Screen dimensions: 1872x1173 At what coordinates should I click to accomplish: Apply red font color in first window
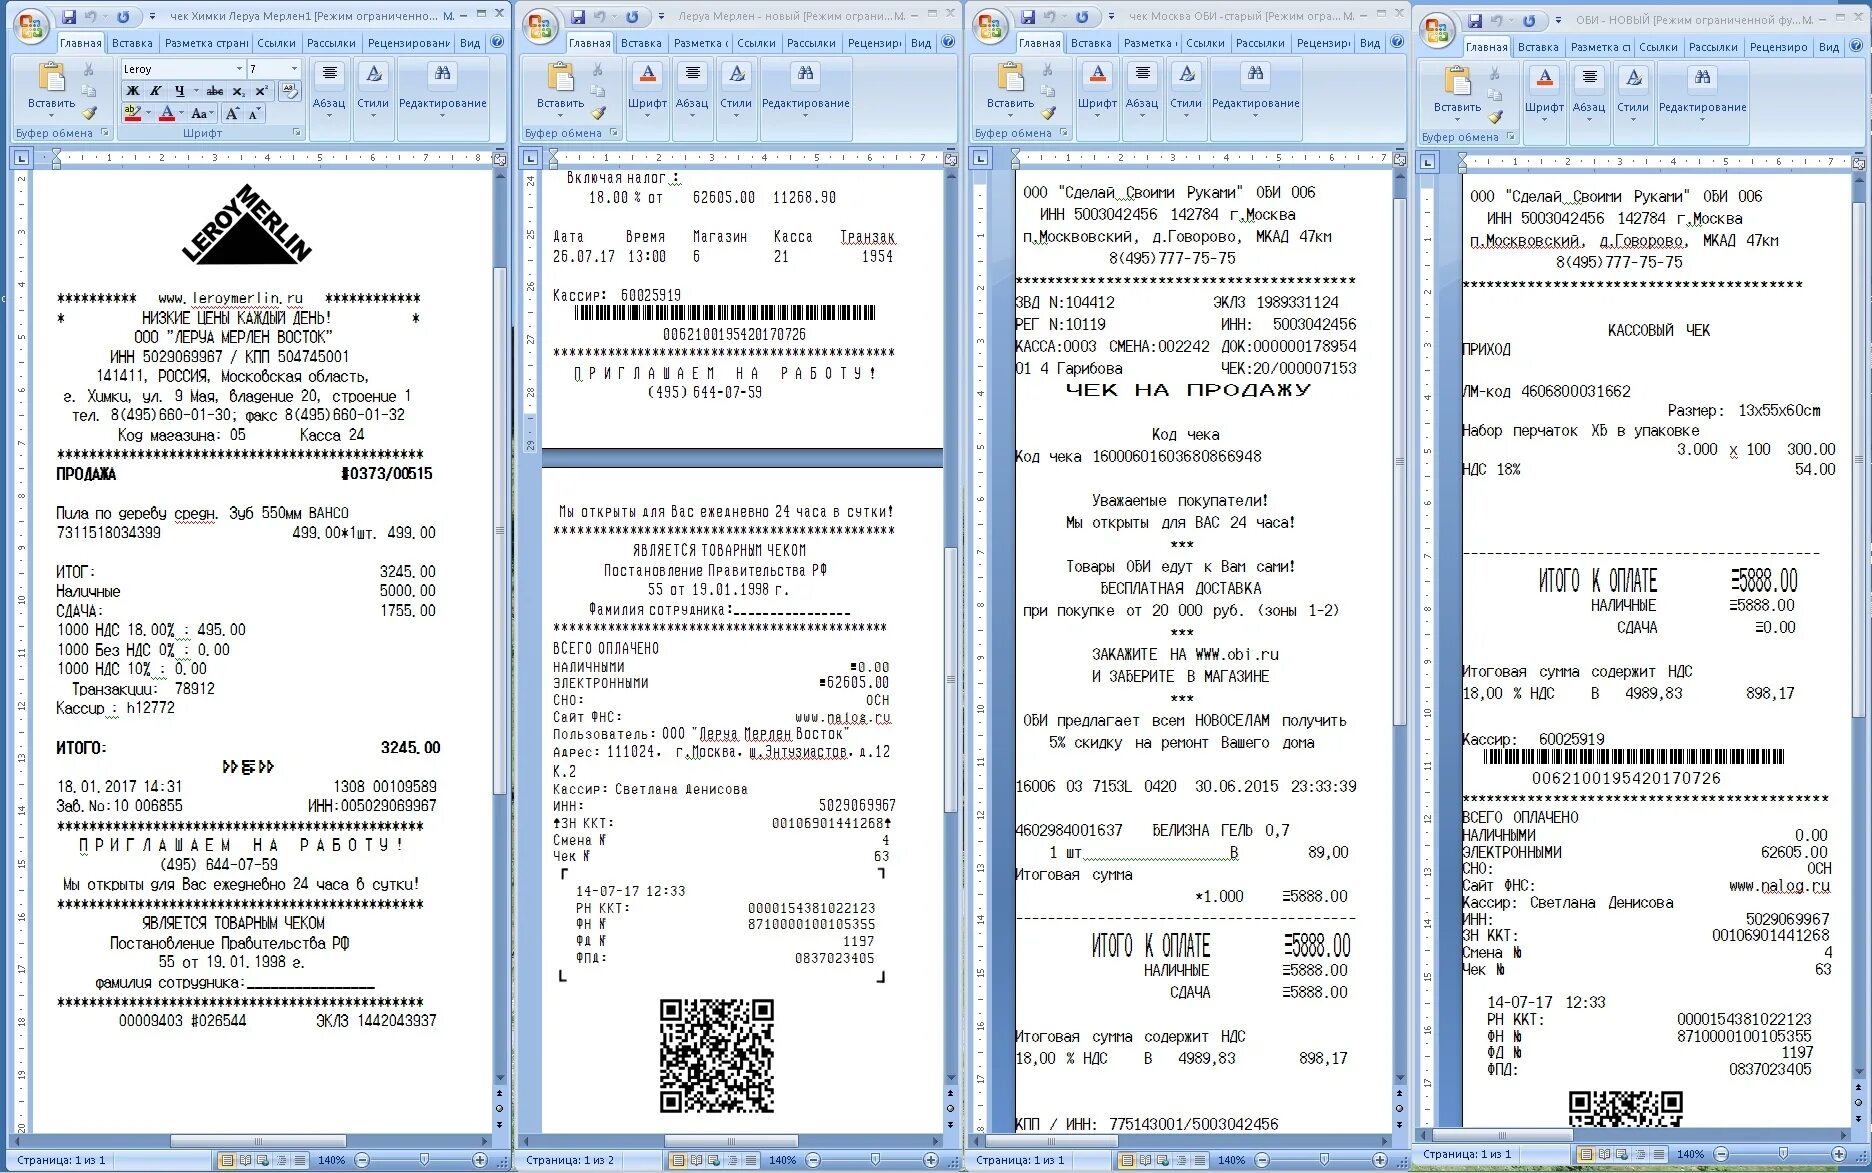click(168, 113)
